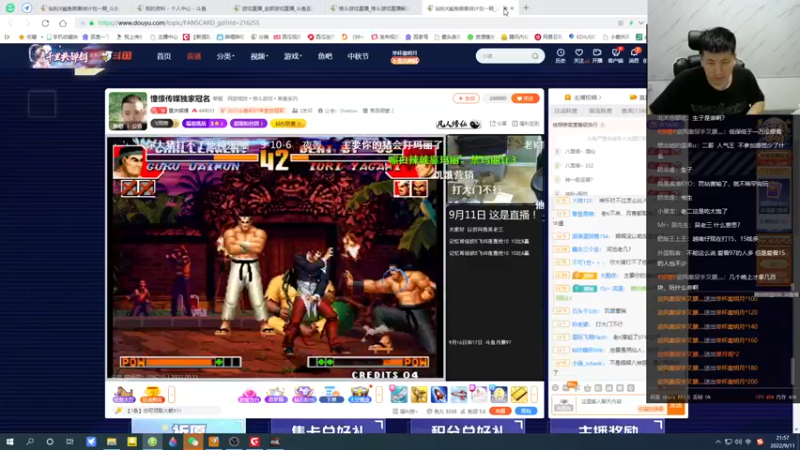This screenshot has height=450, width=800.
Task: Open the 消息 messages bell icon
Action: pyautogui.click(x=634, y=56)
